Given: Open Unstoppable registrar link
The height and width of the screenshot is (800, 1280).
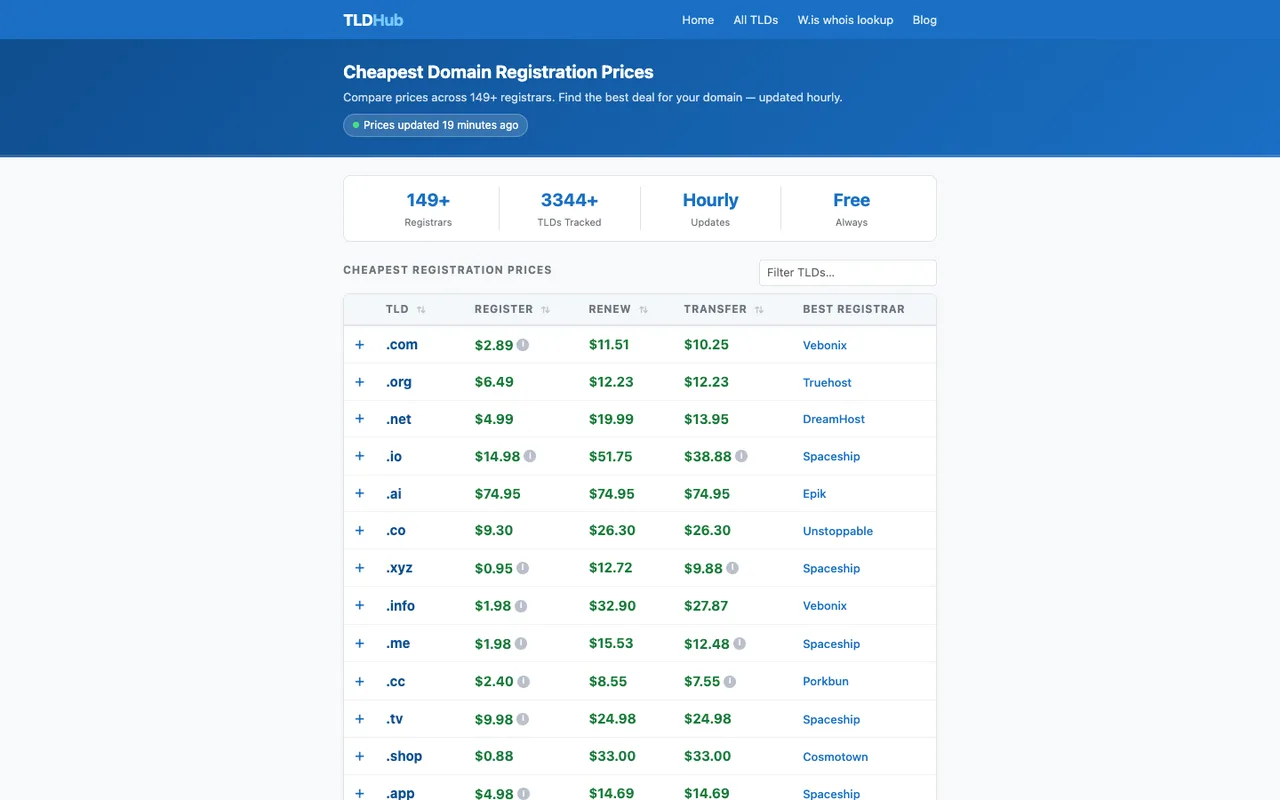Looking at the screenshot, I should point(838,531).
